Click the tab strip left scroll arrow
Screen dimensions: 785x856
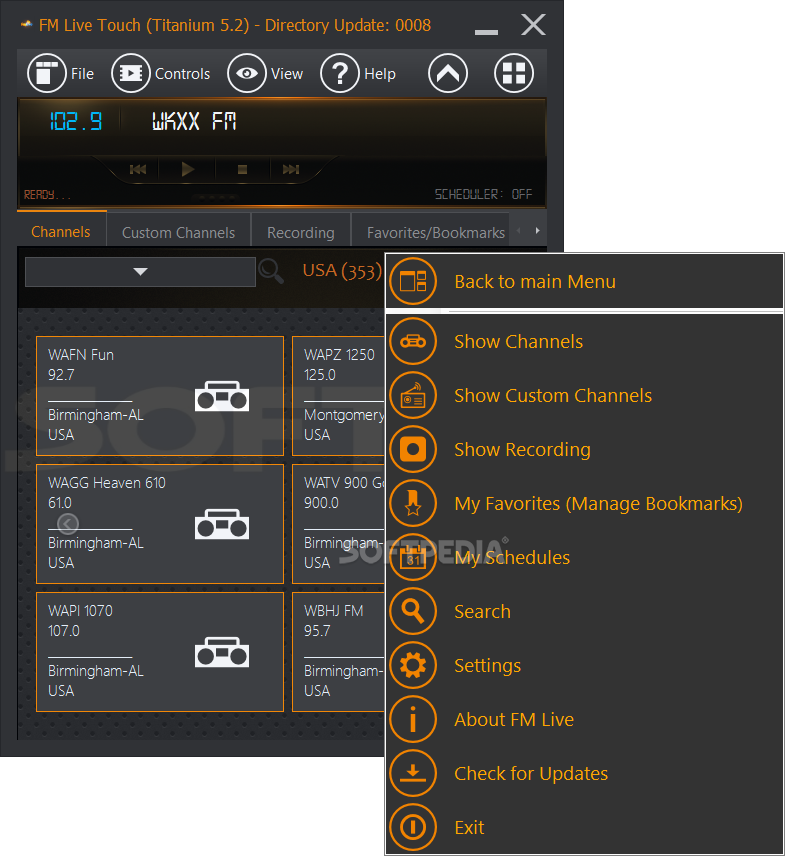pos(519,231)
